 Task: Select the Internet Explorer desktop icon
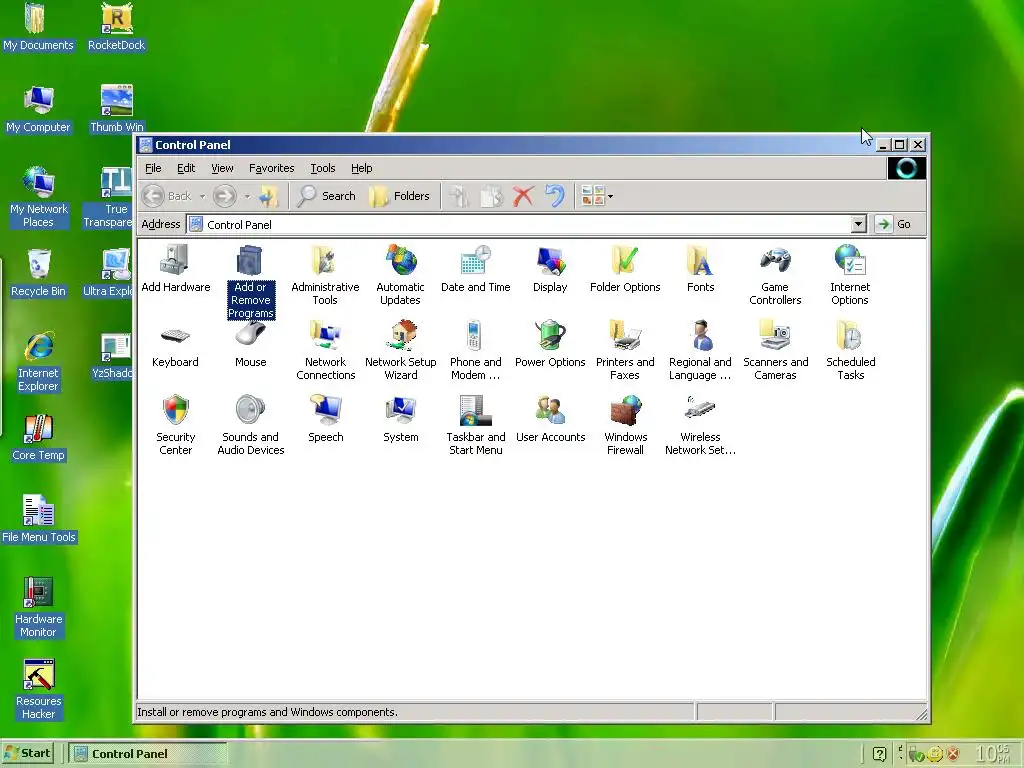coord(38,361)
